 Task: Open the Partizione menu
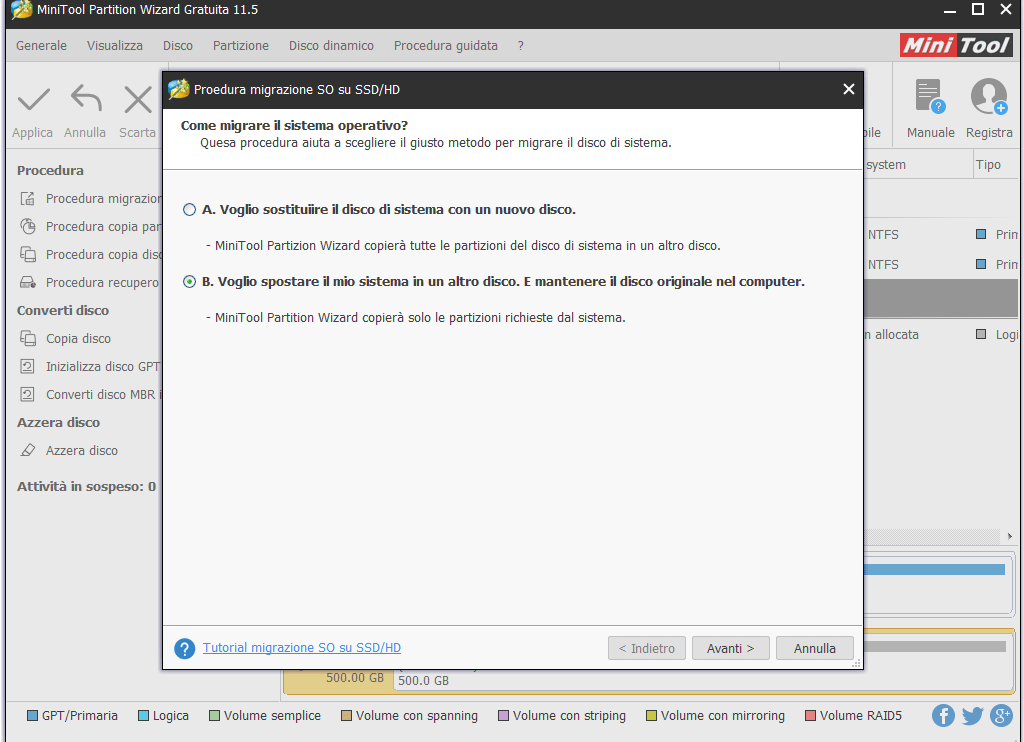pyautogui.click(x=241, y=46)
